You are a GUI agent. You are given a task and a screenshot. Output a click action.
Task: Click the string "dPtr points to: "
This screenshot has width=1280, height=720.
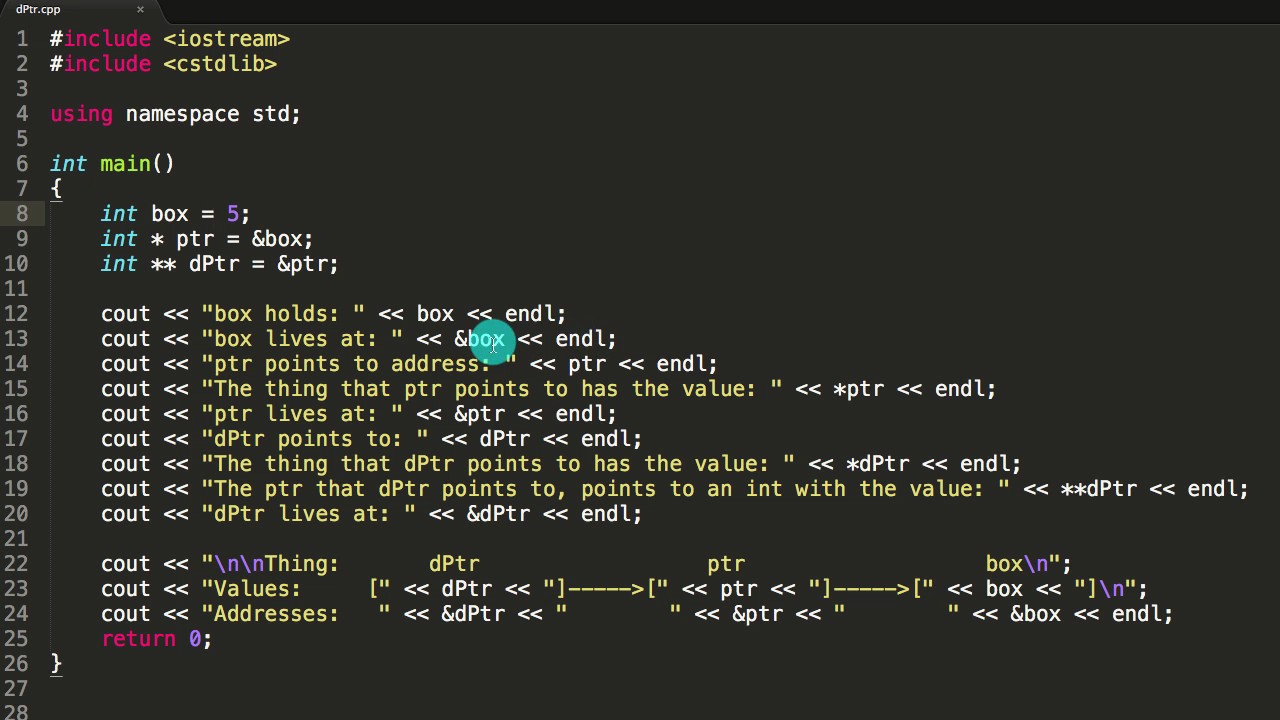[314, 439]
